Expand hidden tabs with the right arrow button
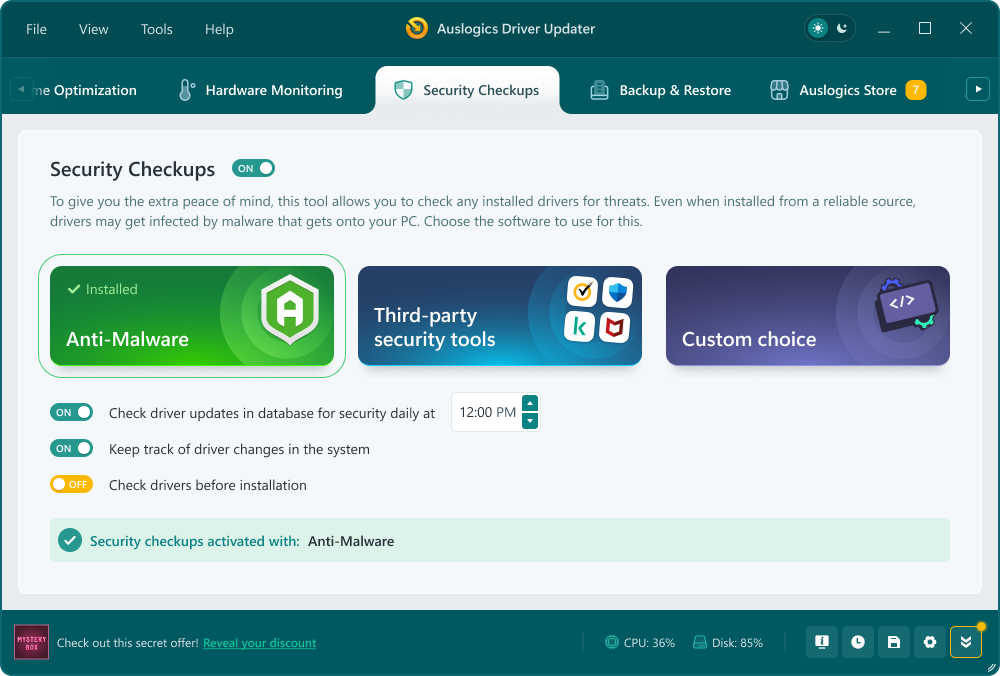Screen dimensions: 1000x676 (977, 89)
